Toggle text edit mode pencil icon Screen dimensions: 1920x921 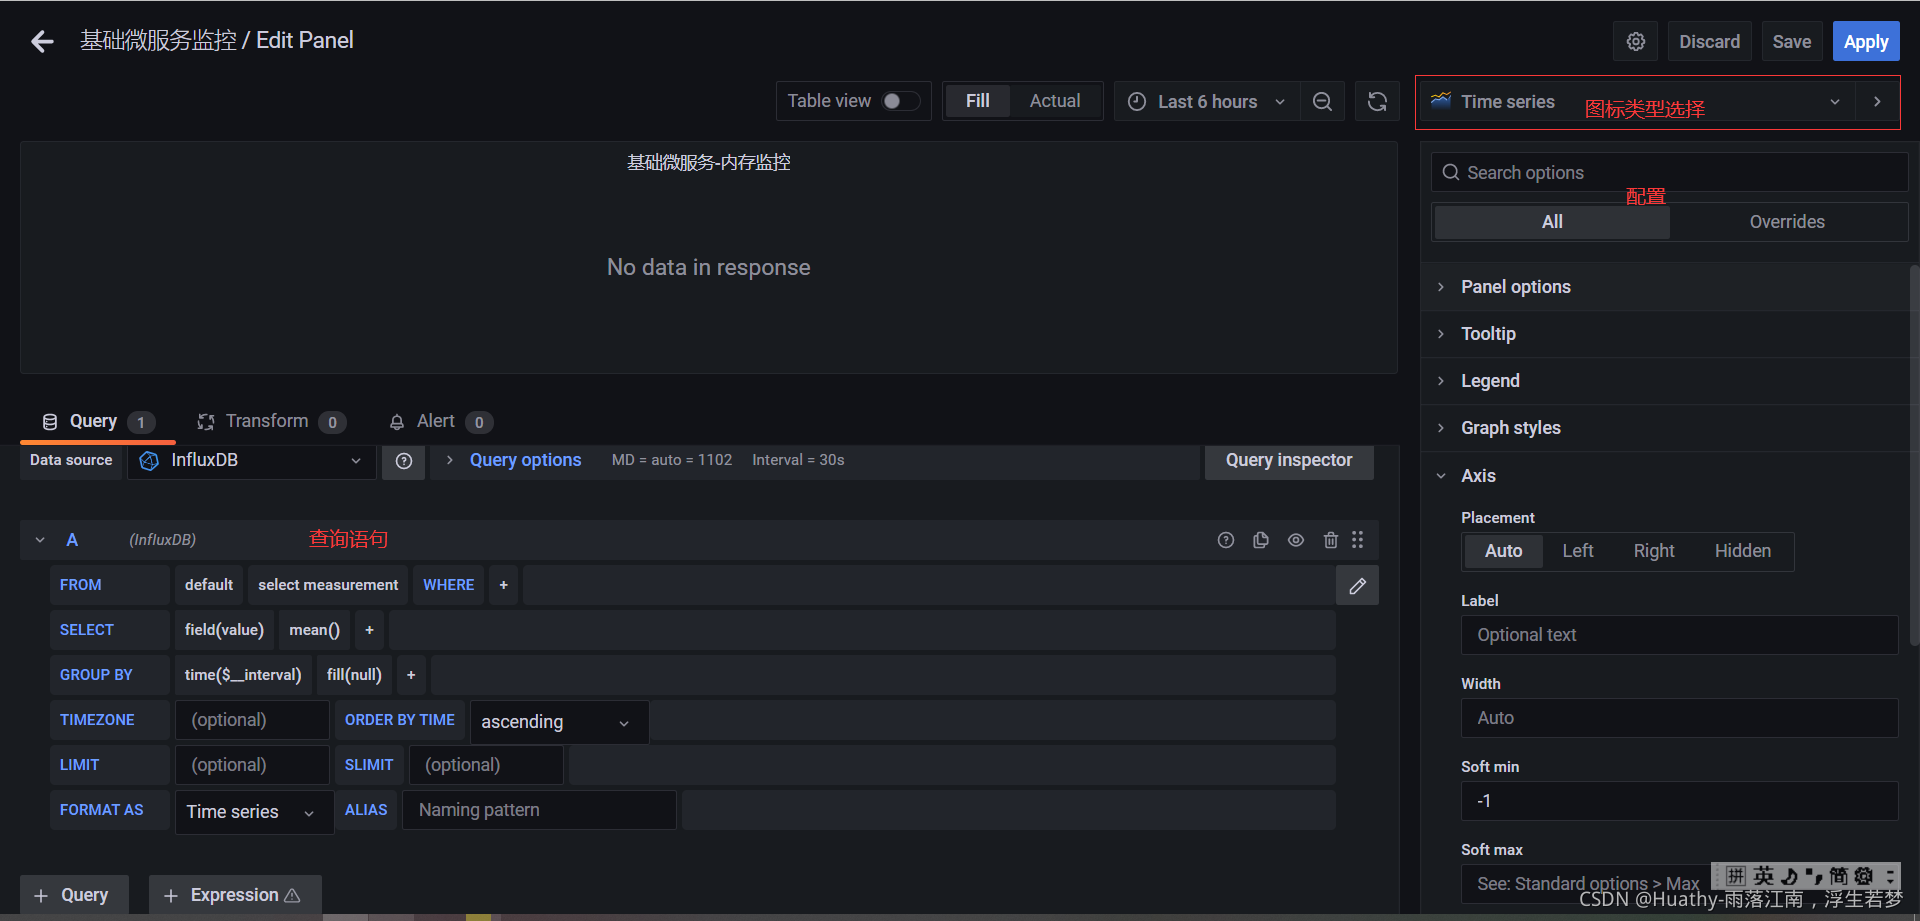click(1357, 586)
